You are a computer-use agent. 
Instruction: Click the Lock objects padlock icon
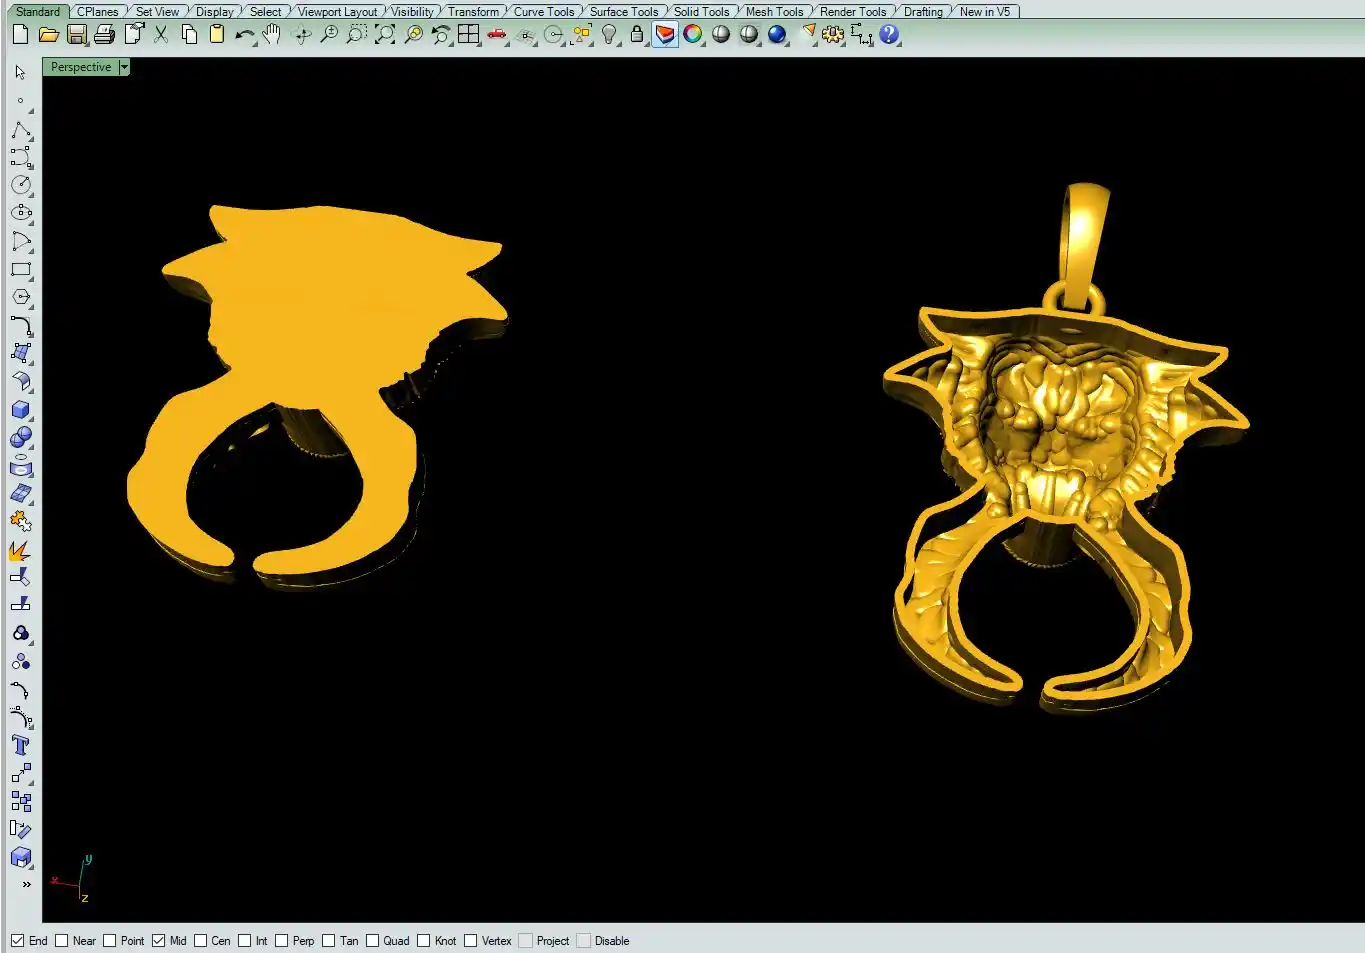click(x=636, y=35)
